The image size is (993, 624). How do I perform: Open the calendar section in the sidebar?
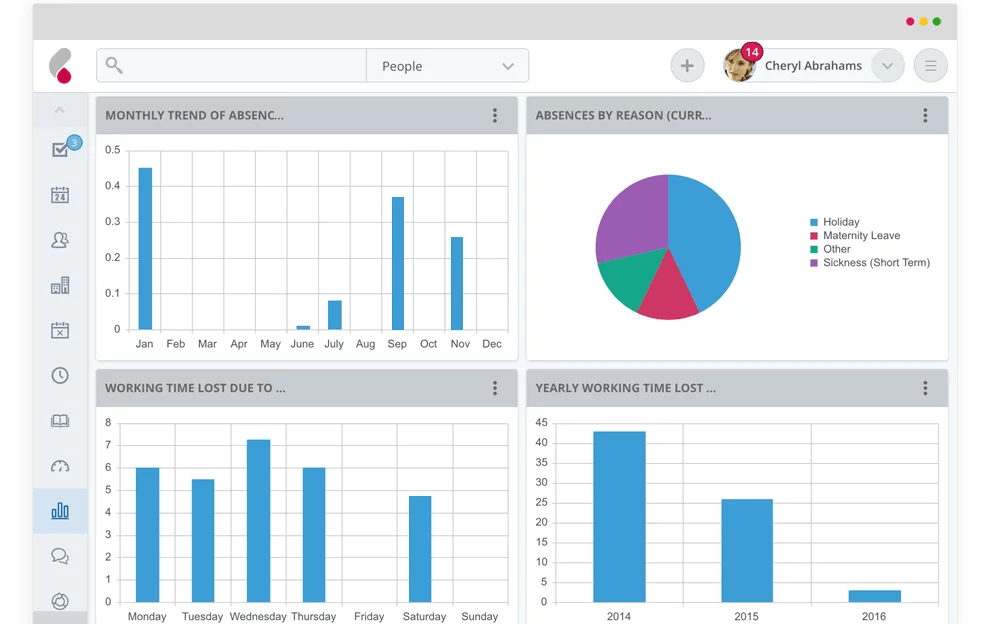(60, 194)
